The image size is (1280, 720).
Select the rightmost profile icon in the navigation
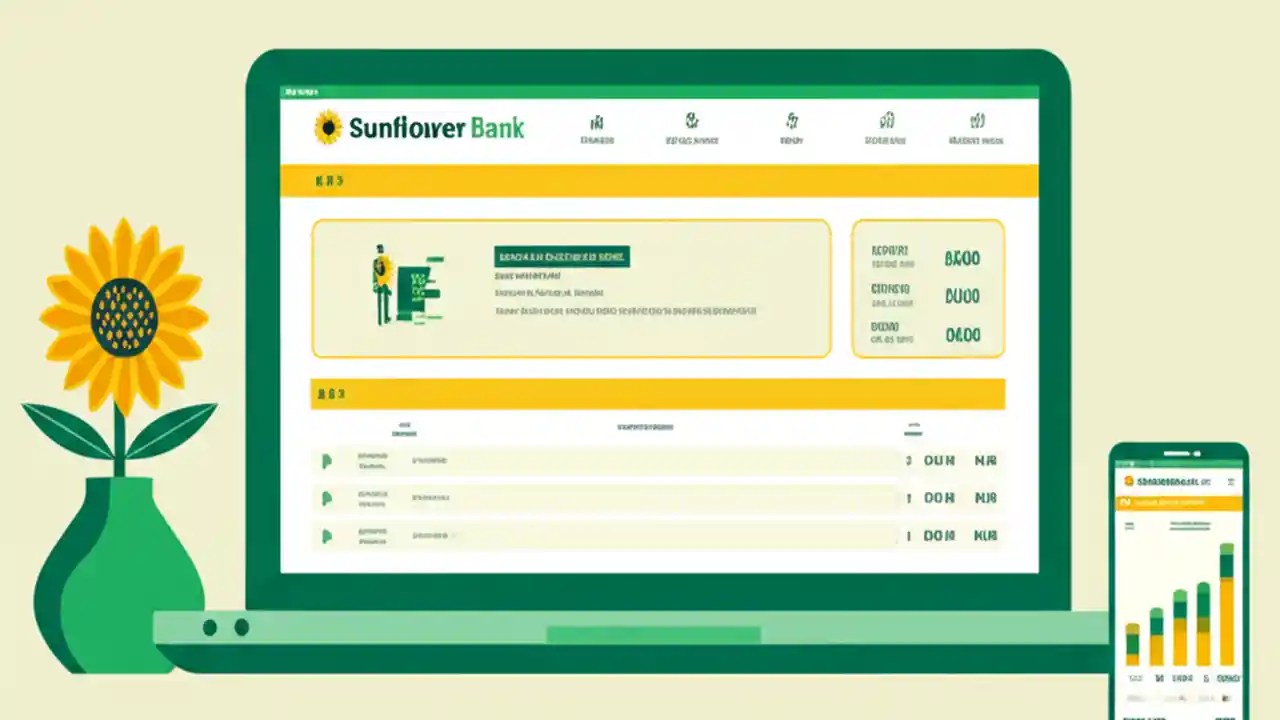pos(977,122)
